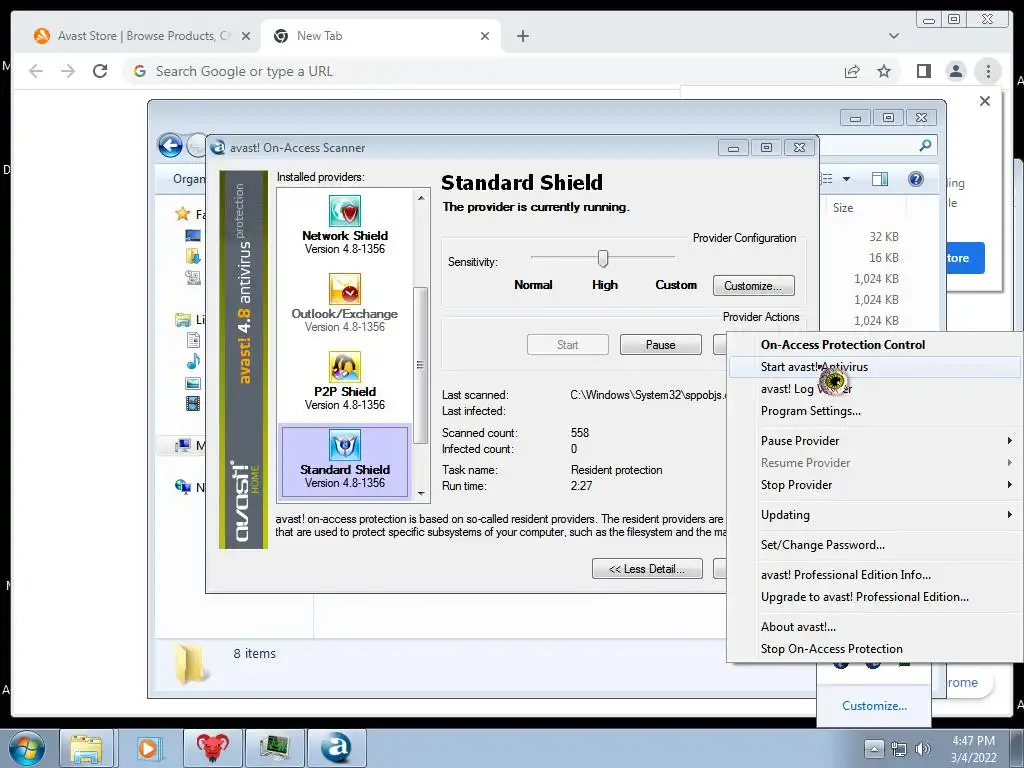Screen dimensions: 1024x768
Task: Toggle the Chrome side panel icon
Action: 923,71
